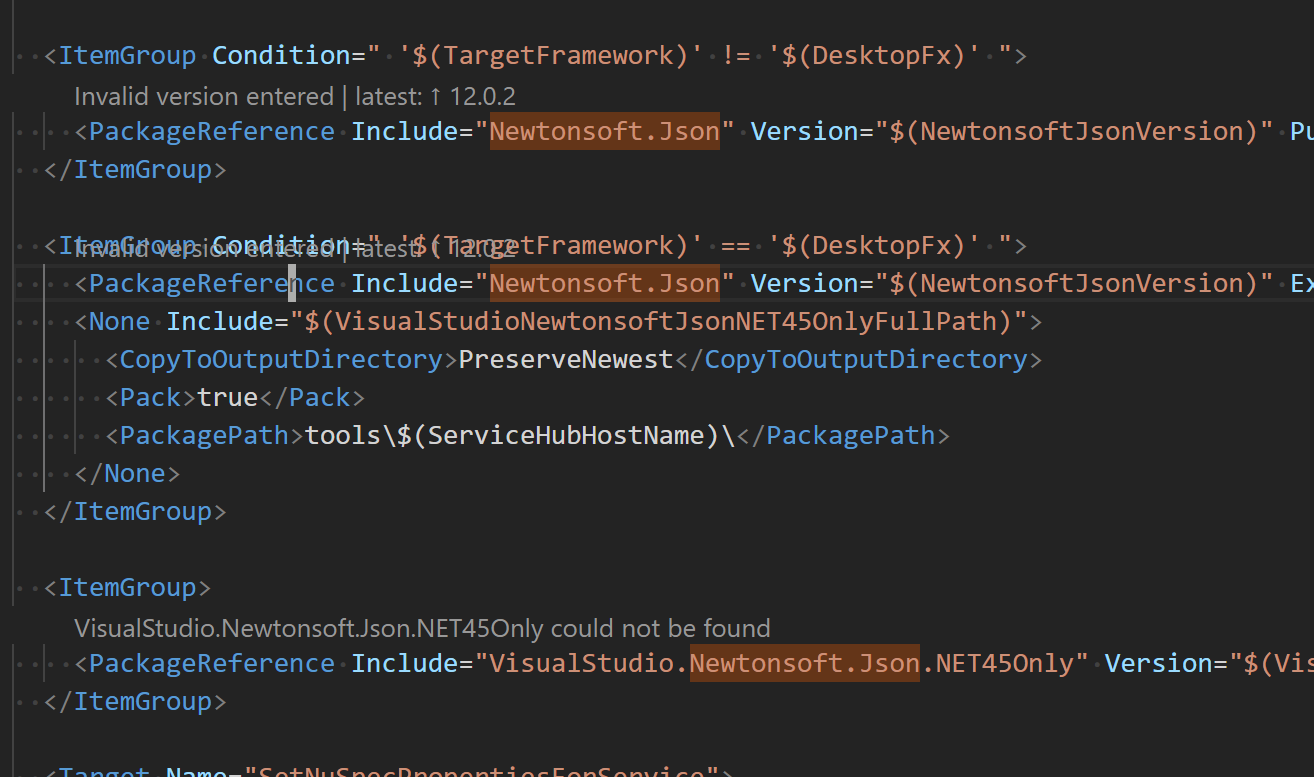This screenshot has width=1314, height=777.
Task: Click the highlighted Newtonsoft.Json in VisualStudio.Newtonsoft.Json.NET45Only
Action: click(x=804, y=662)
